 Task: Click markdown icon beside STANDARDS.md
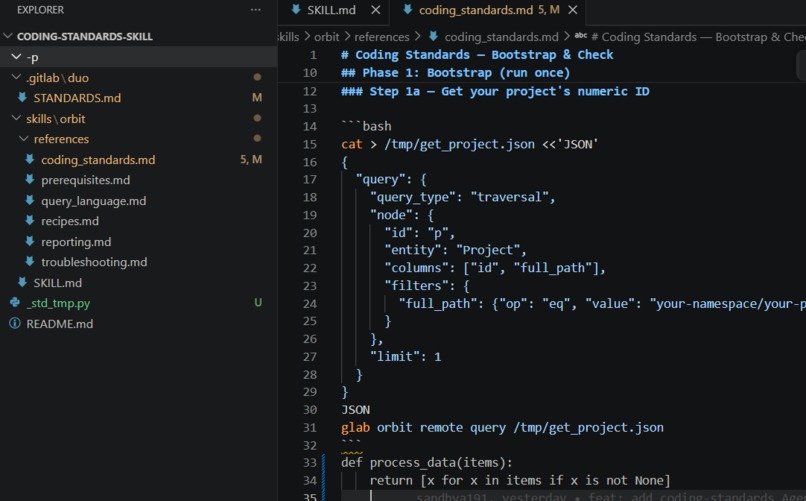22,97
